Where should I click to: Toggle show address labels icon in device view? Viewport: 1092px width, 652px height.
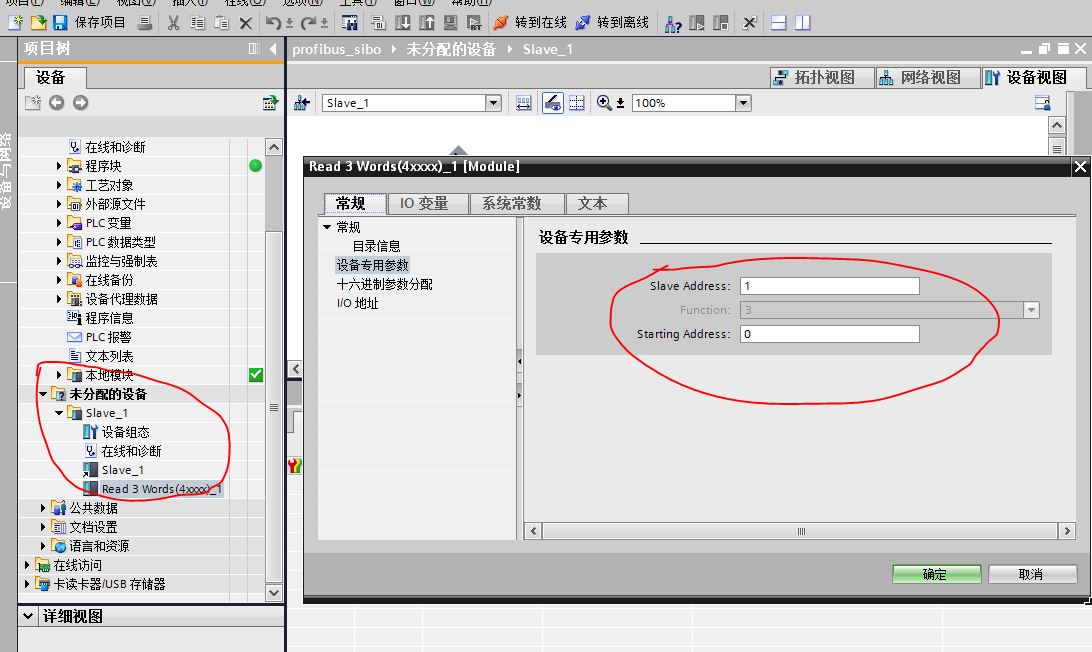pos(524,103)
